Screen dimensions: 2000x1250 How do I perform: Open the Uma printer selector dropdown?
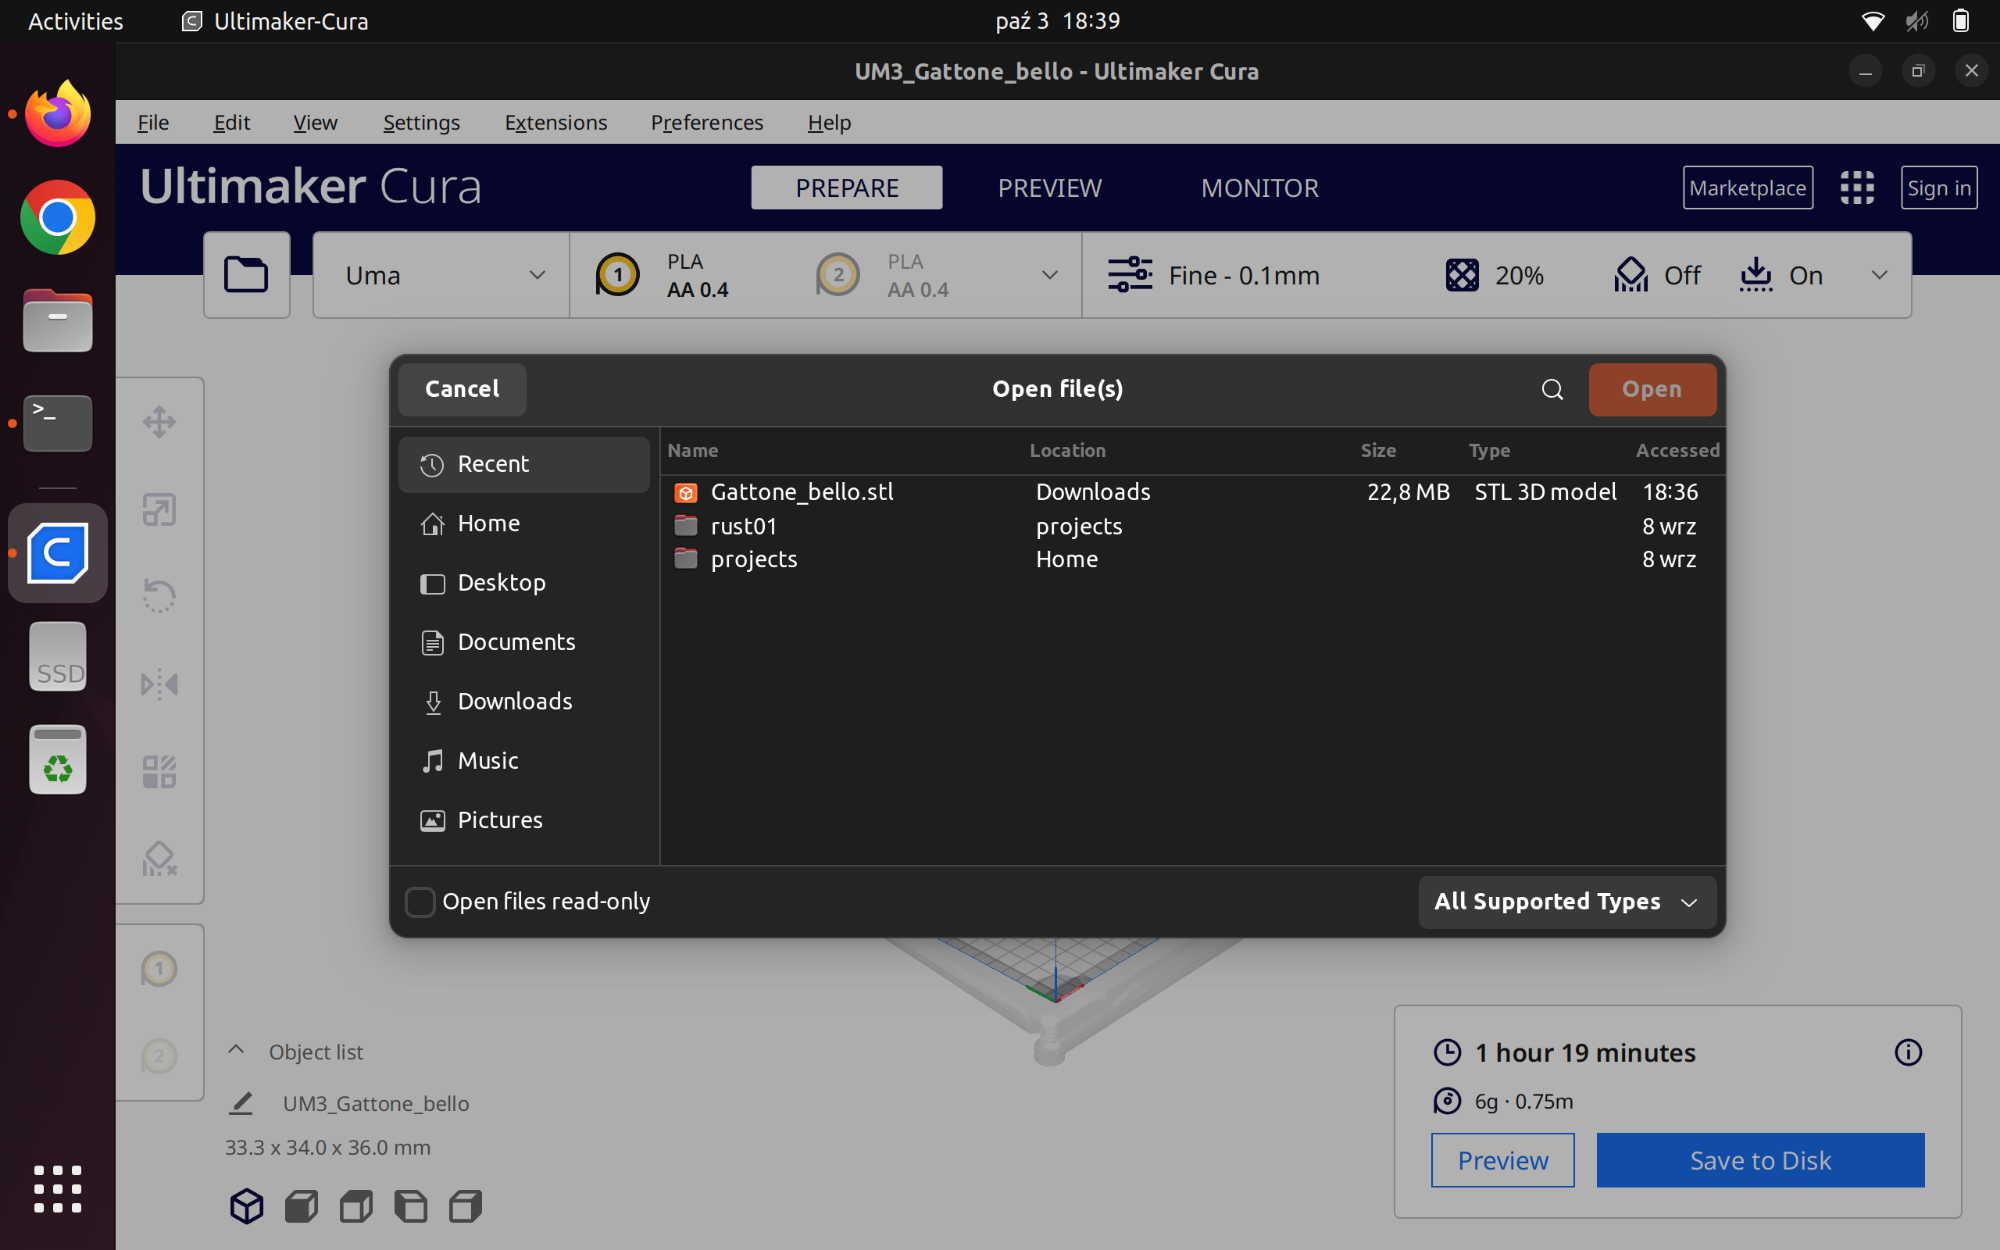(x=441, y=275)
